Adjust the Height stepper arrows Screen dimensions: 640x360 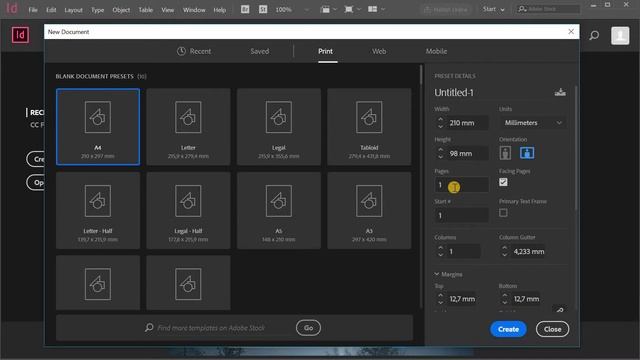coord(440,153)
